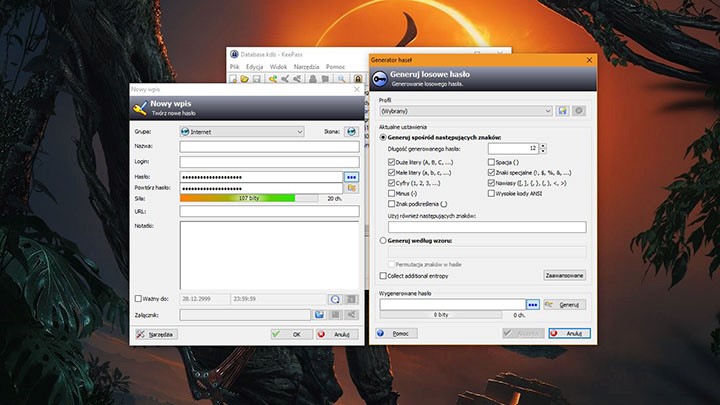Click the expiry date clock icon
The width and height of the screenshot is (720, 405).
[336, 298]
